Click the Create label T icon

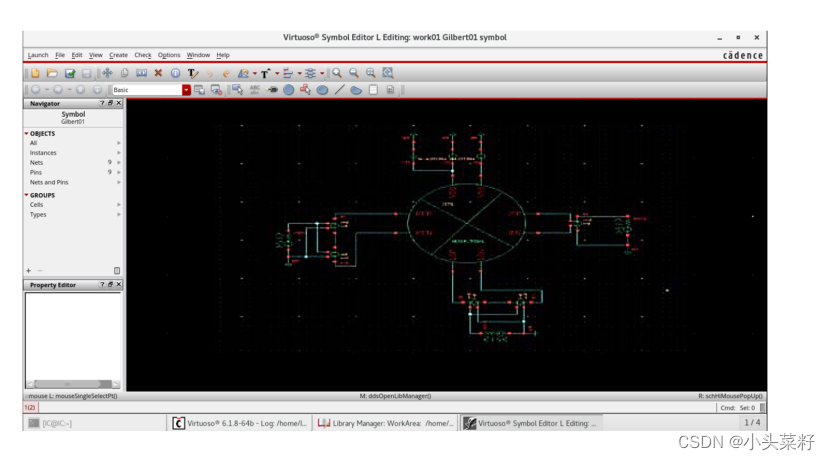(265, 73)
